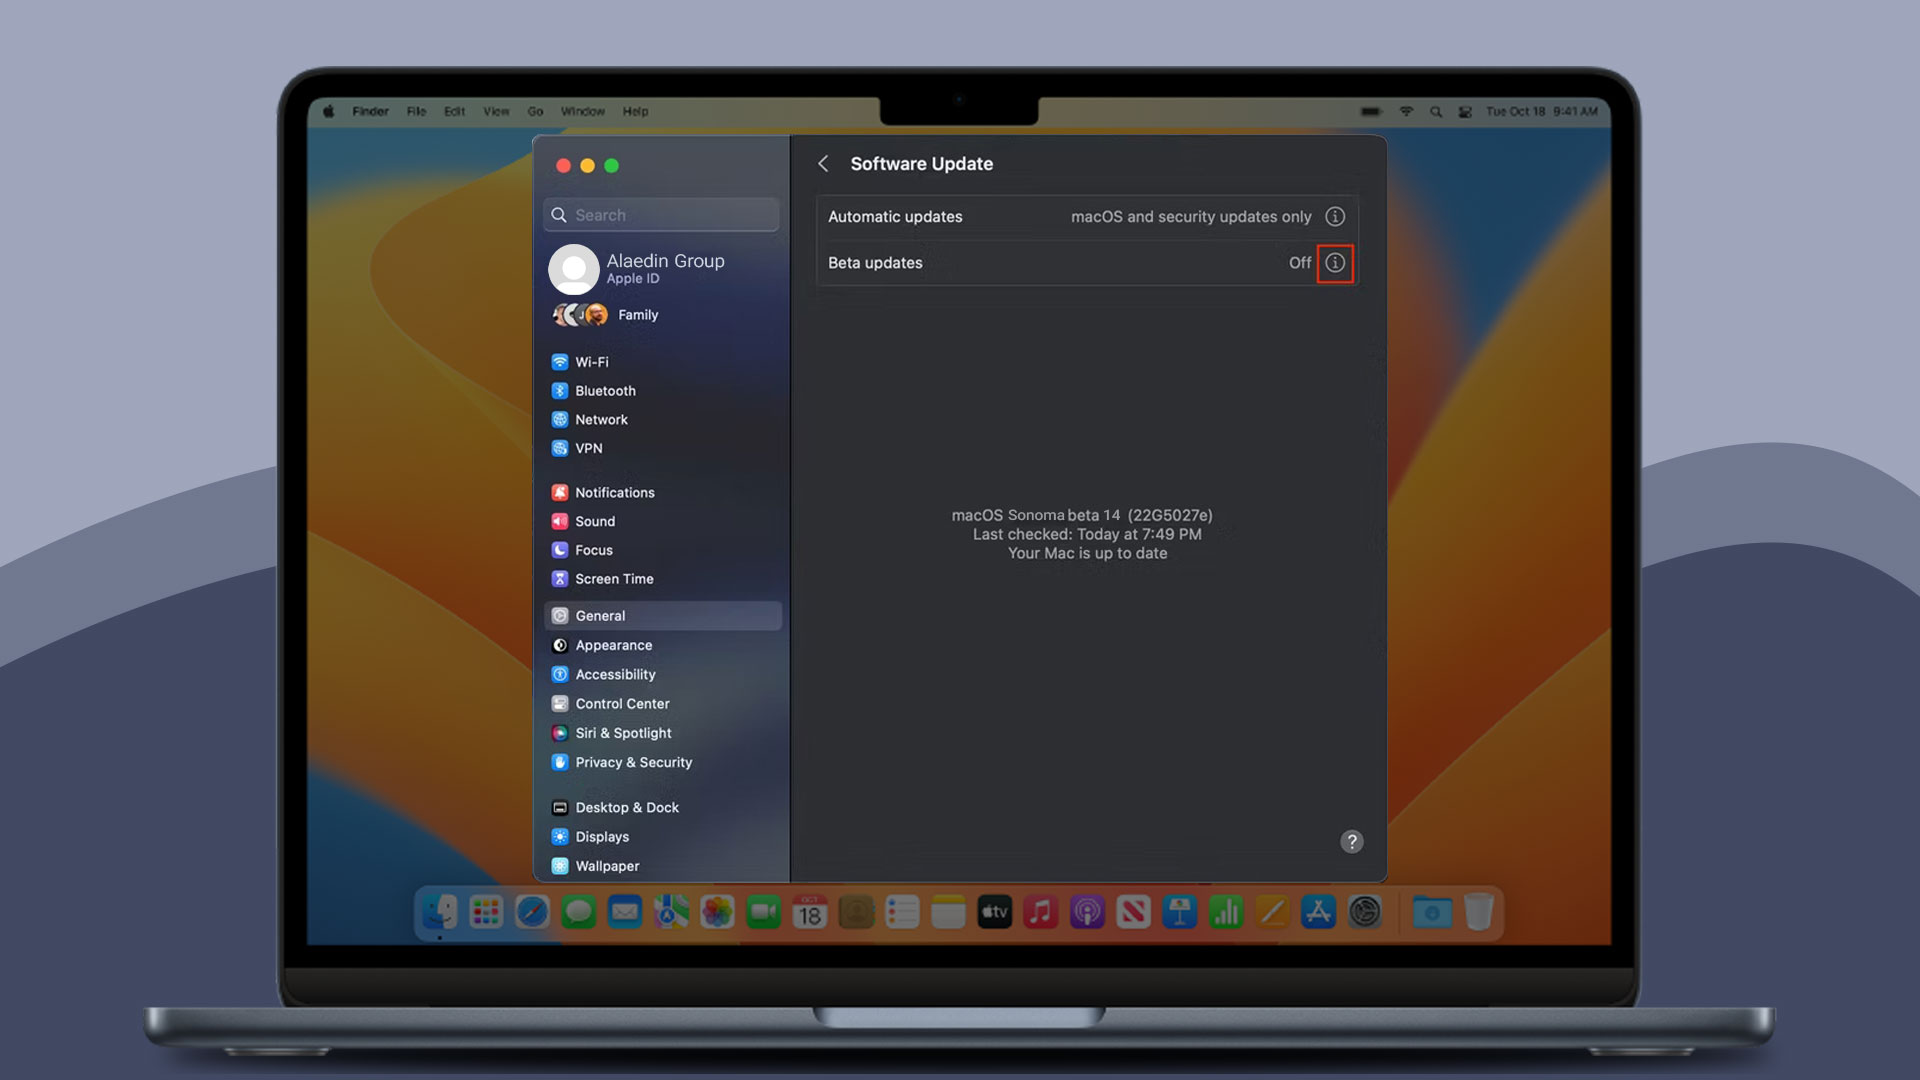Launch Music from the Dock
This screenshot has height=1080, width=1920.
(x=1041, y=912)
